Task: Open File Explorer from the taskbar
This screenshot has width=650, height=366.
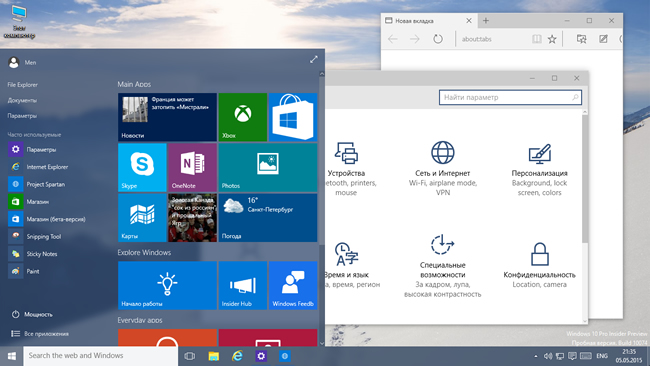Action: [213, 356]
